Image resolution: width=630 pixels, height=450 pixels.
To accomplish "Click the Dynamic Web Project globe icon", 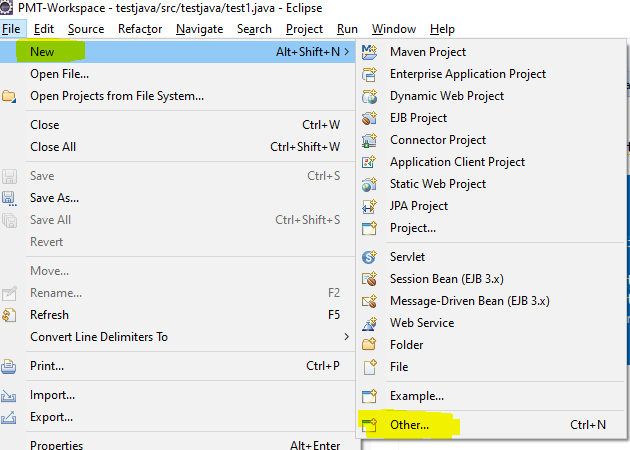I will click(x=369, y=96).
